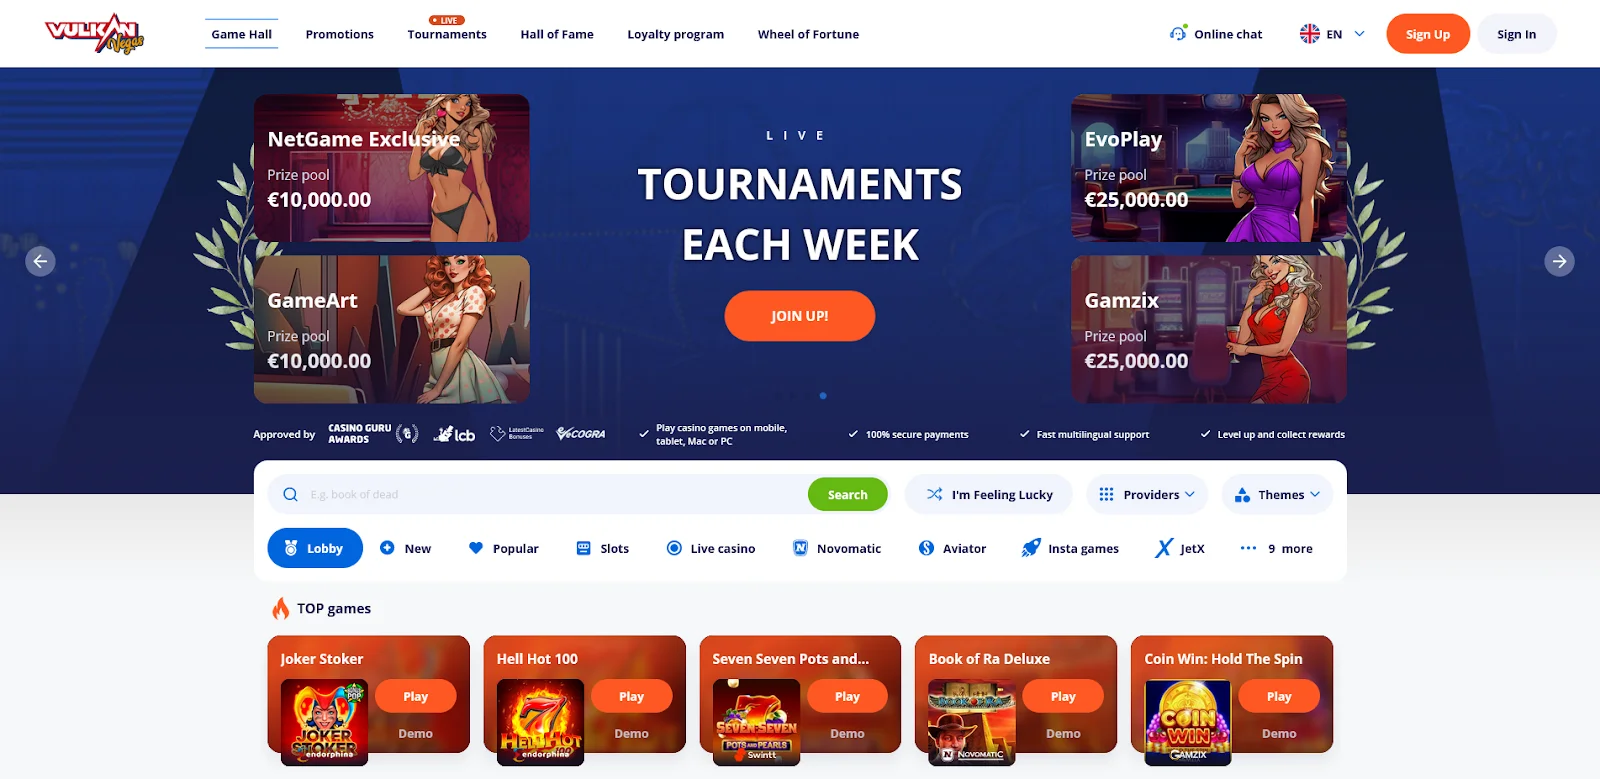Open the JetX games category
1600x779 pixels.
pos(1180,548)
